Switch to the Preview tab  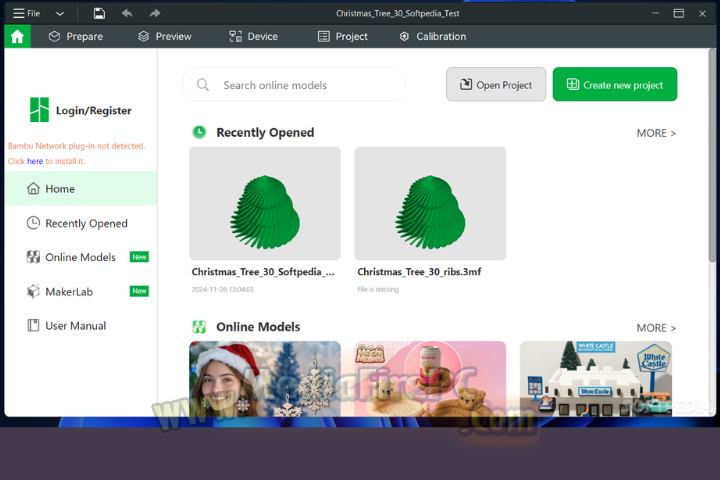[x=164, y=36]
